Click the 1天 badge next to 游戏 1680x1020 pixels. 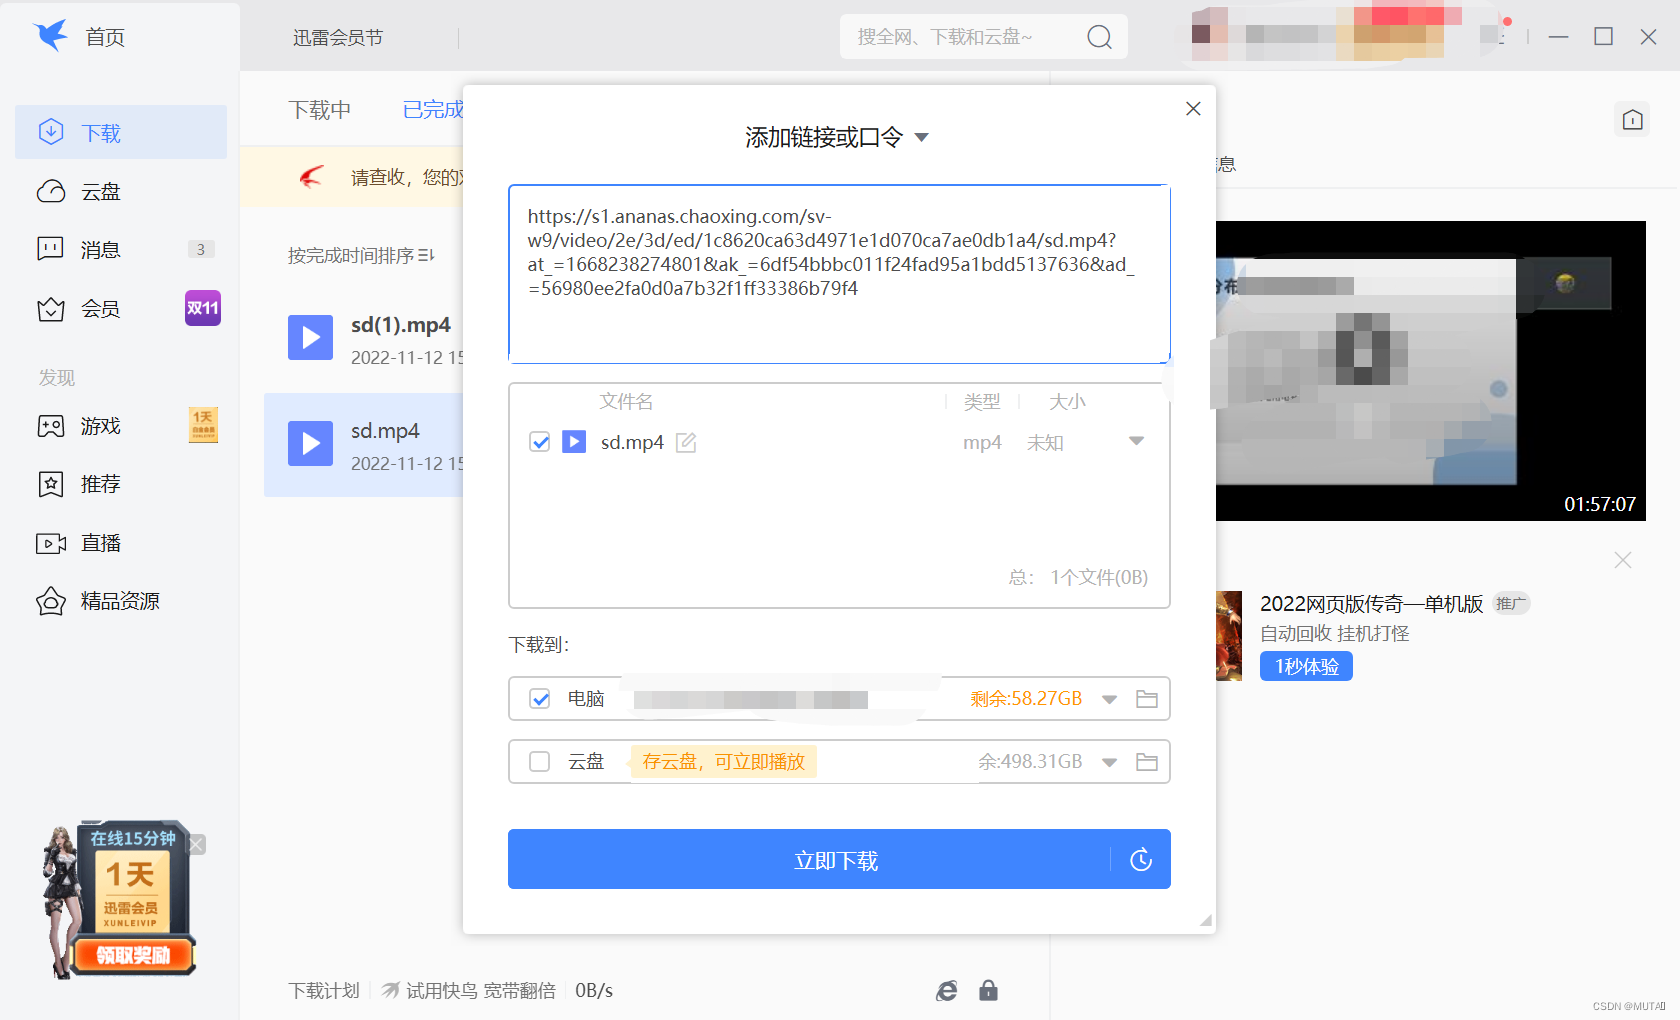(x=203, y=425)
